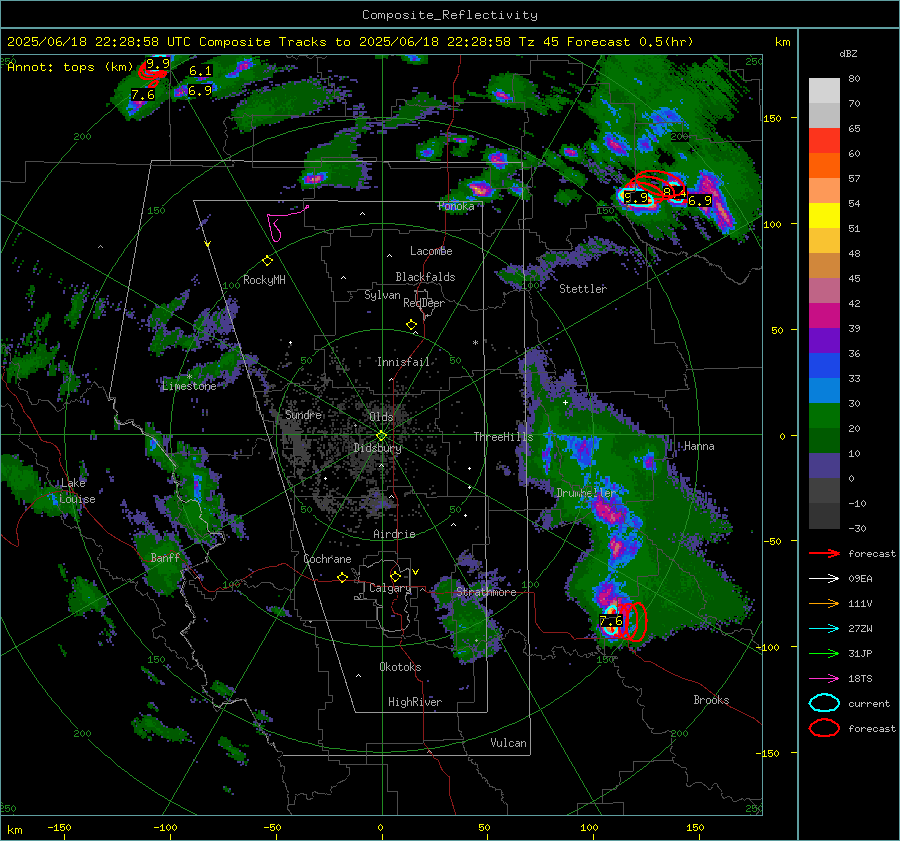Click the yellow diamond marker beside RockyMH
The image size is (900, 841).
pos(267,261)
